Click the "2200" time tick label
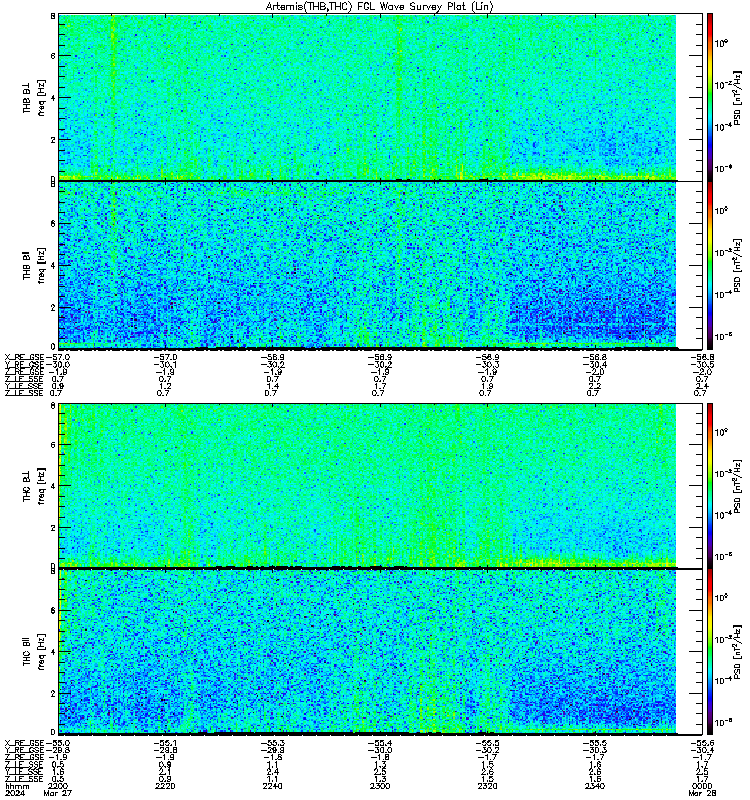The width and height of the screenshot is (750, 800). click(x=58, y=786)
